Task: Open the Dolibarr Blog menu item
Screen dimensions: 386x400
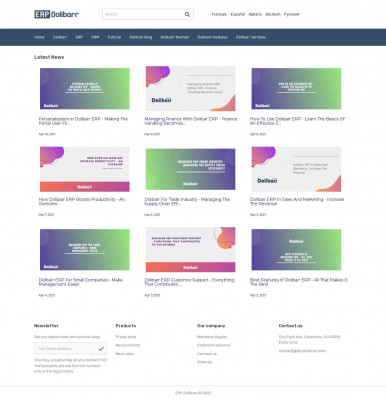Action: (x=141, y=37)
